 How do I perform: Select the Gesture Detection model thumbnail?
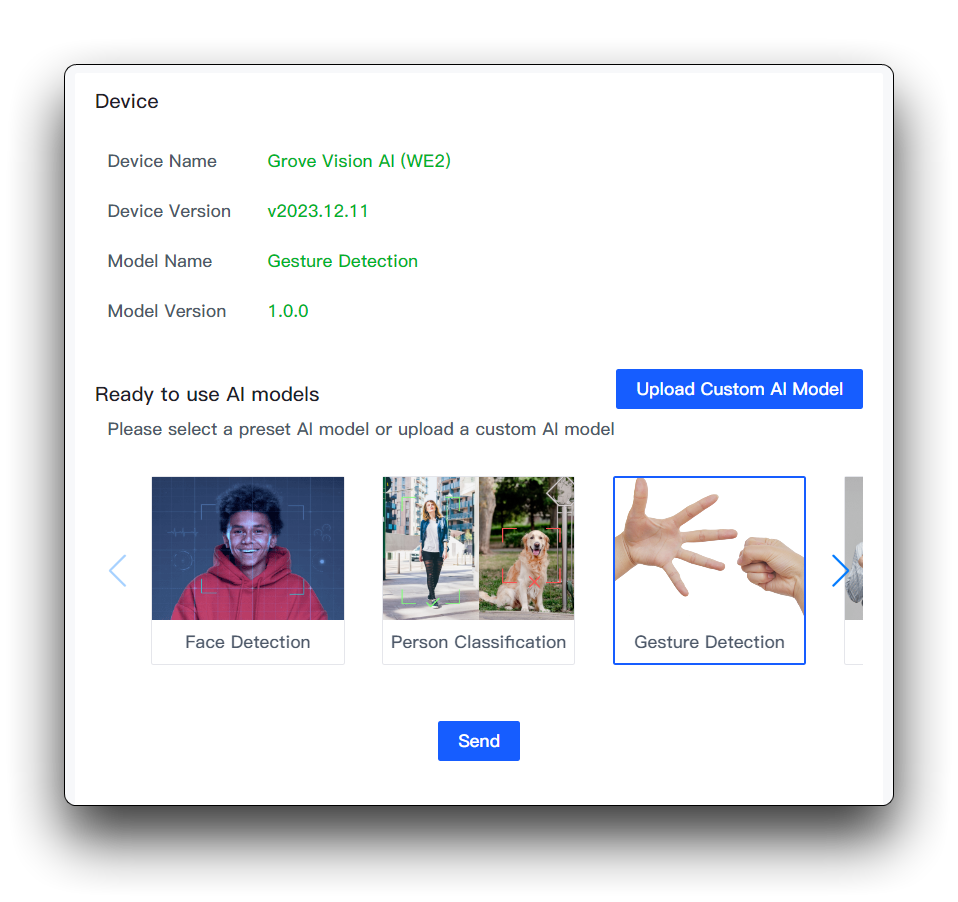(709, 548)
